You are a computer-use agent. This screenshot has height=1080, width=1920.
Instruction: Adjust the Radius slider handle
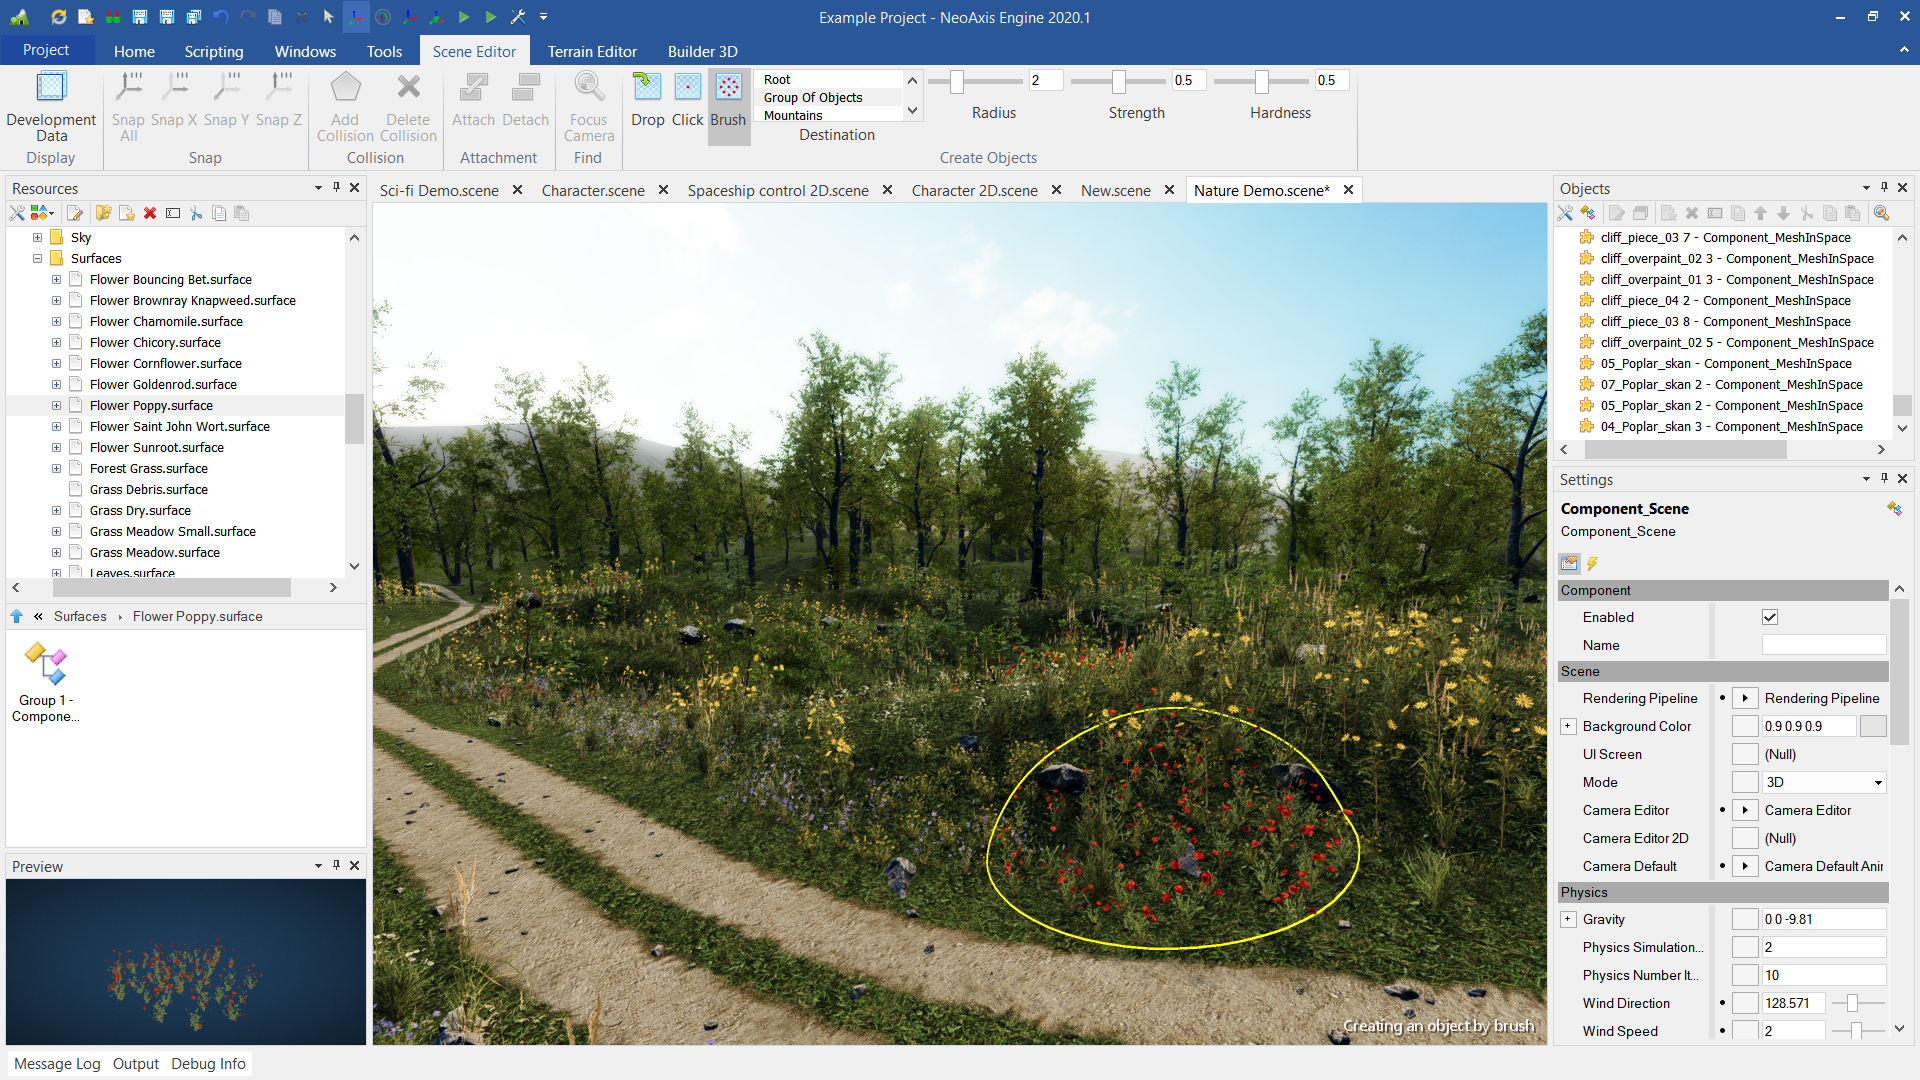(x=957, y=81)
